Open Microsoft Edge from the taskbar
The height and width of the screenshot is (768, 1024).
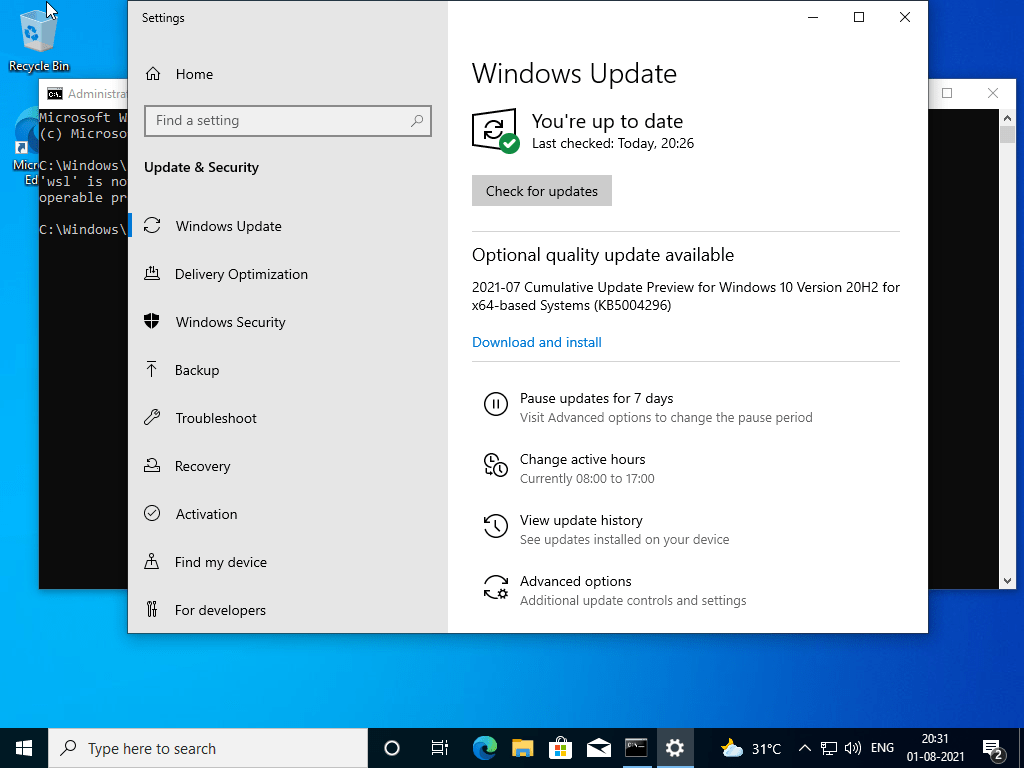click(x=485, y=748)
